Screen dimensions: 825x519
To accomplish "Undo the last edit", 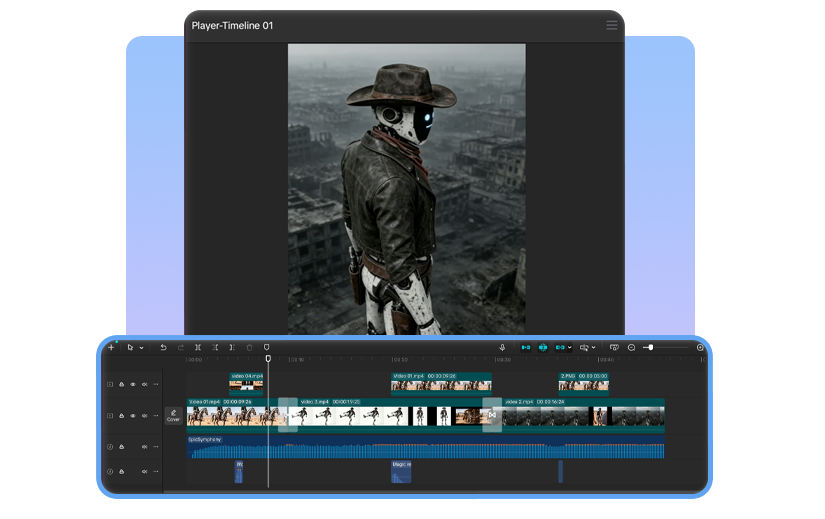I will pos(163,347).
